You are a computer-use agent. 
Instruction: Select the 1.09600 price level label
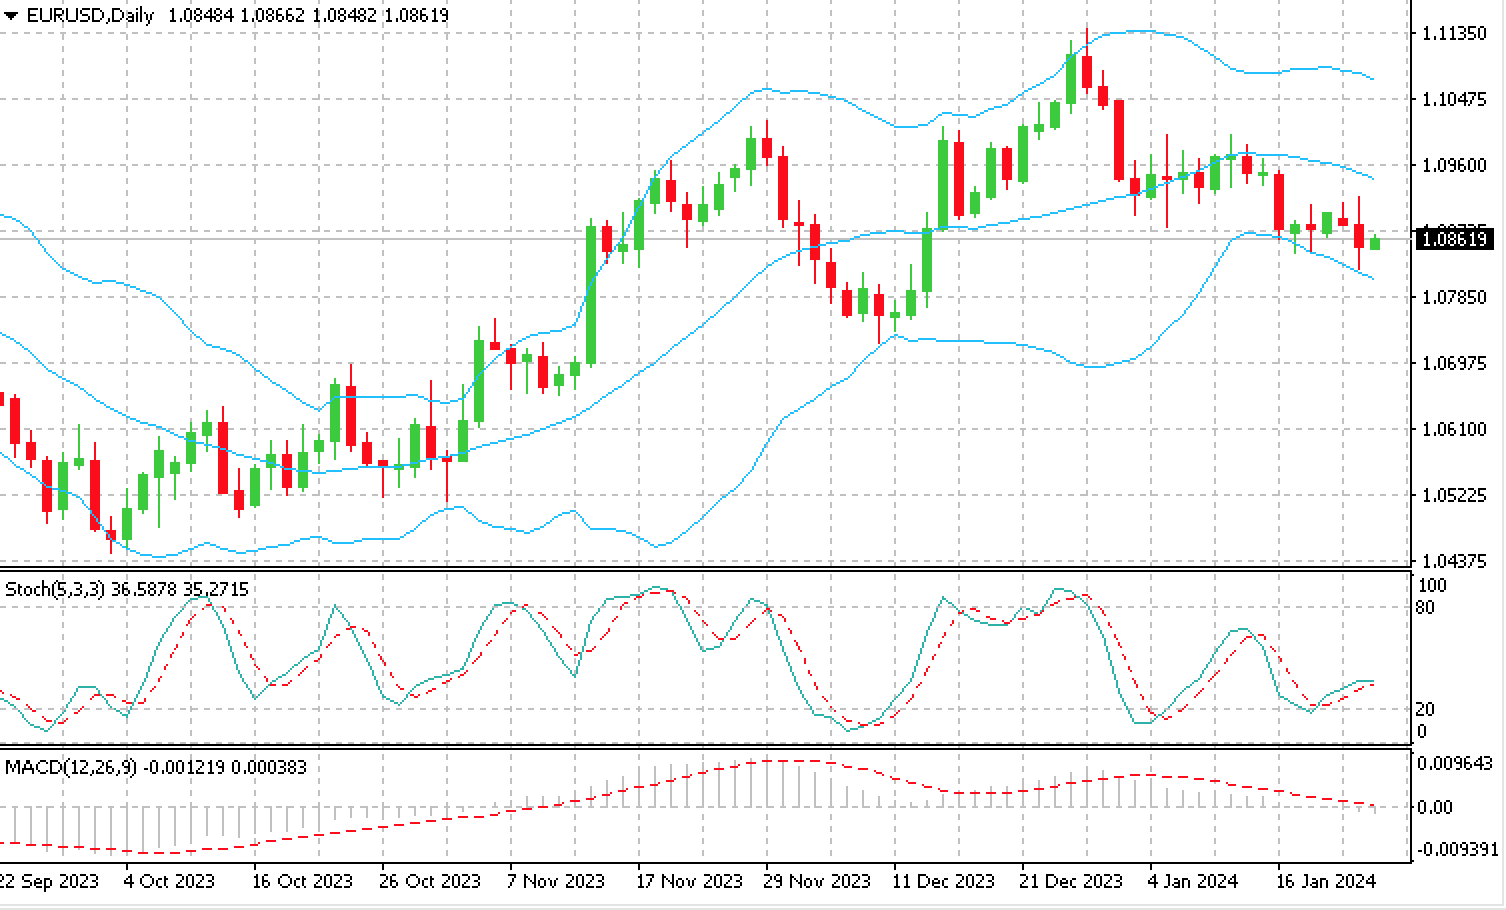click(x=1453, y=165)
